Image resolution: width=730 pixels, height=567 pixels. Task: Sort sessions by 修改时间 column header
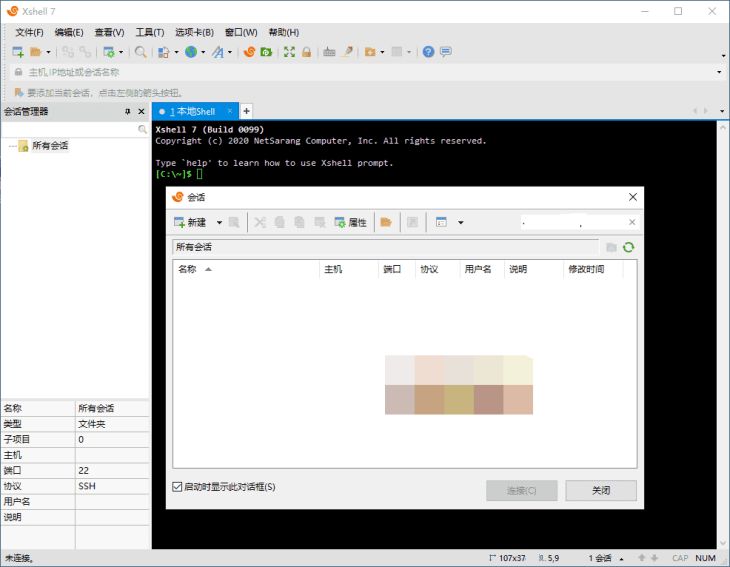(x=593, y=269)
